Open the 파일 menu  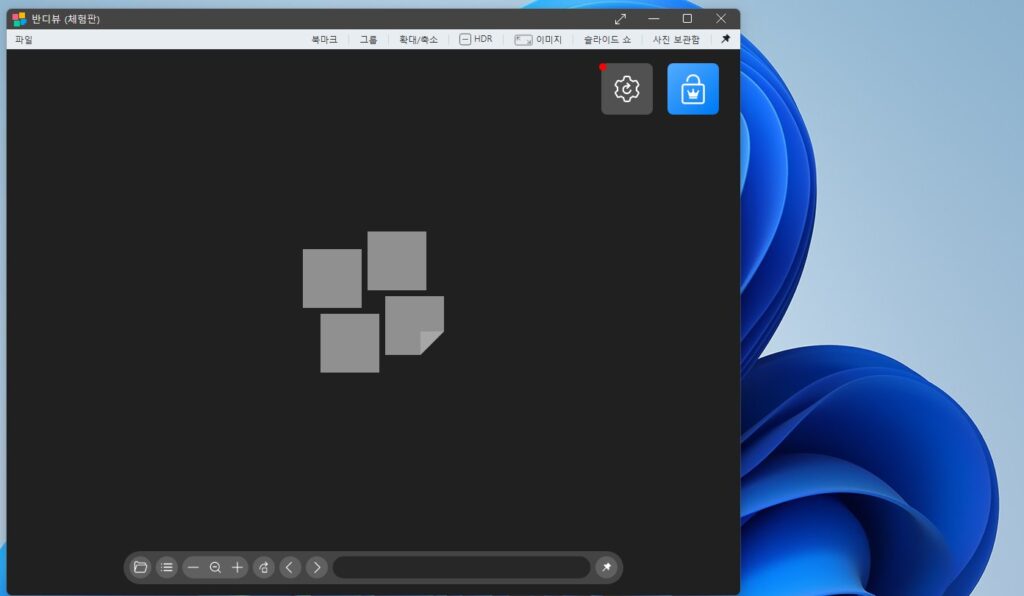point(24,40)
